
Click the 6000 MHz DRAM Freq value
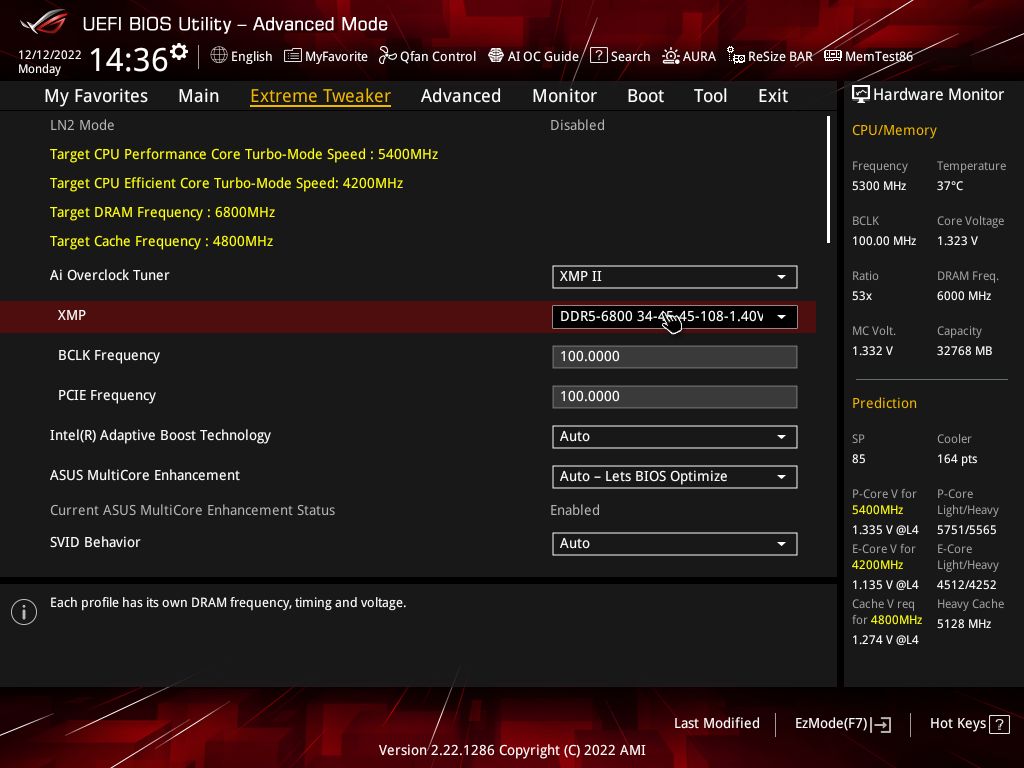tap(964, 296)
